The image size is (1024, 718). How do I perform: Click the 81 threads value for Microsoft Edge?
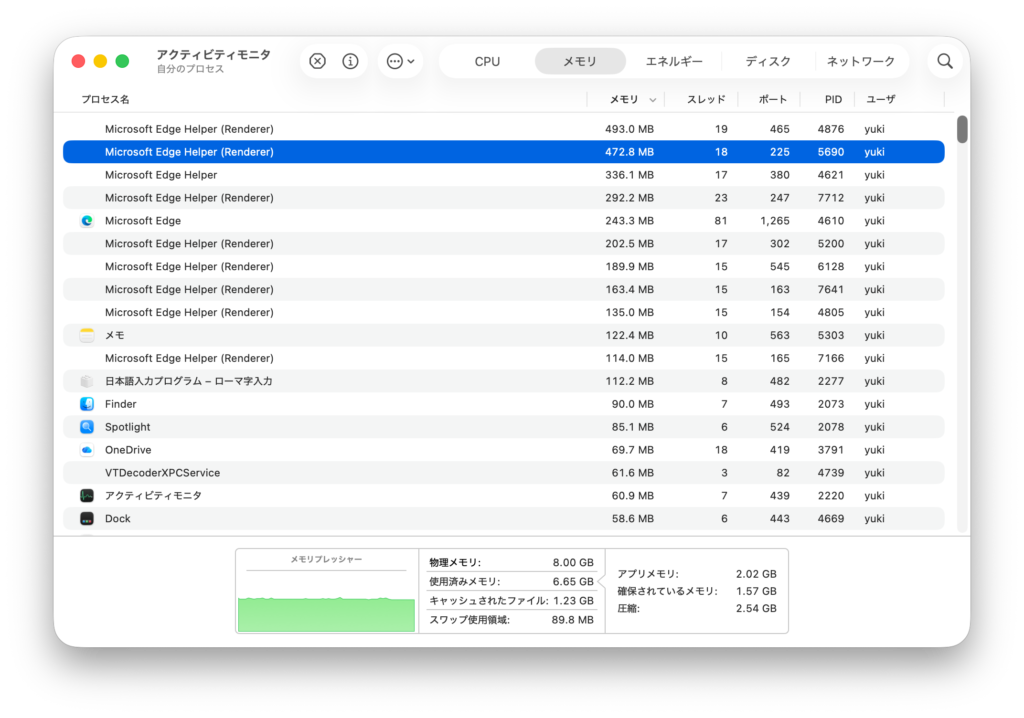pos(720,221)
